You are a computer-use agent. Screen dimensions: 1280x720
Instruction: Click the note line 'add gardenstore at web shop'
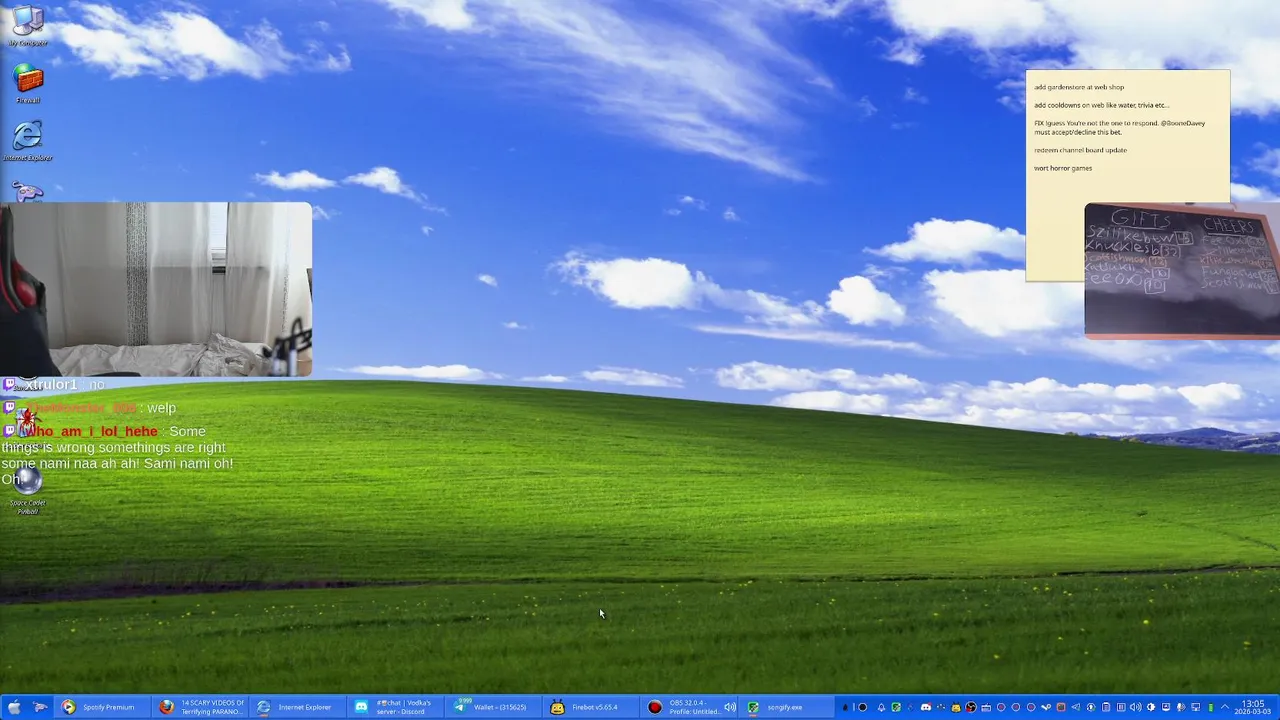1079,87
